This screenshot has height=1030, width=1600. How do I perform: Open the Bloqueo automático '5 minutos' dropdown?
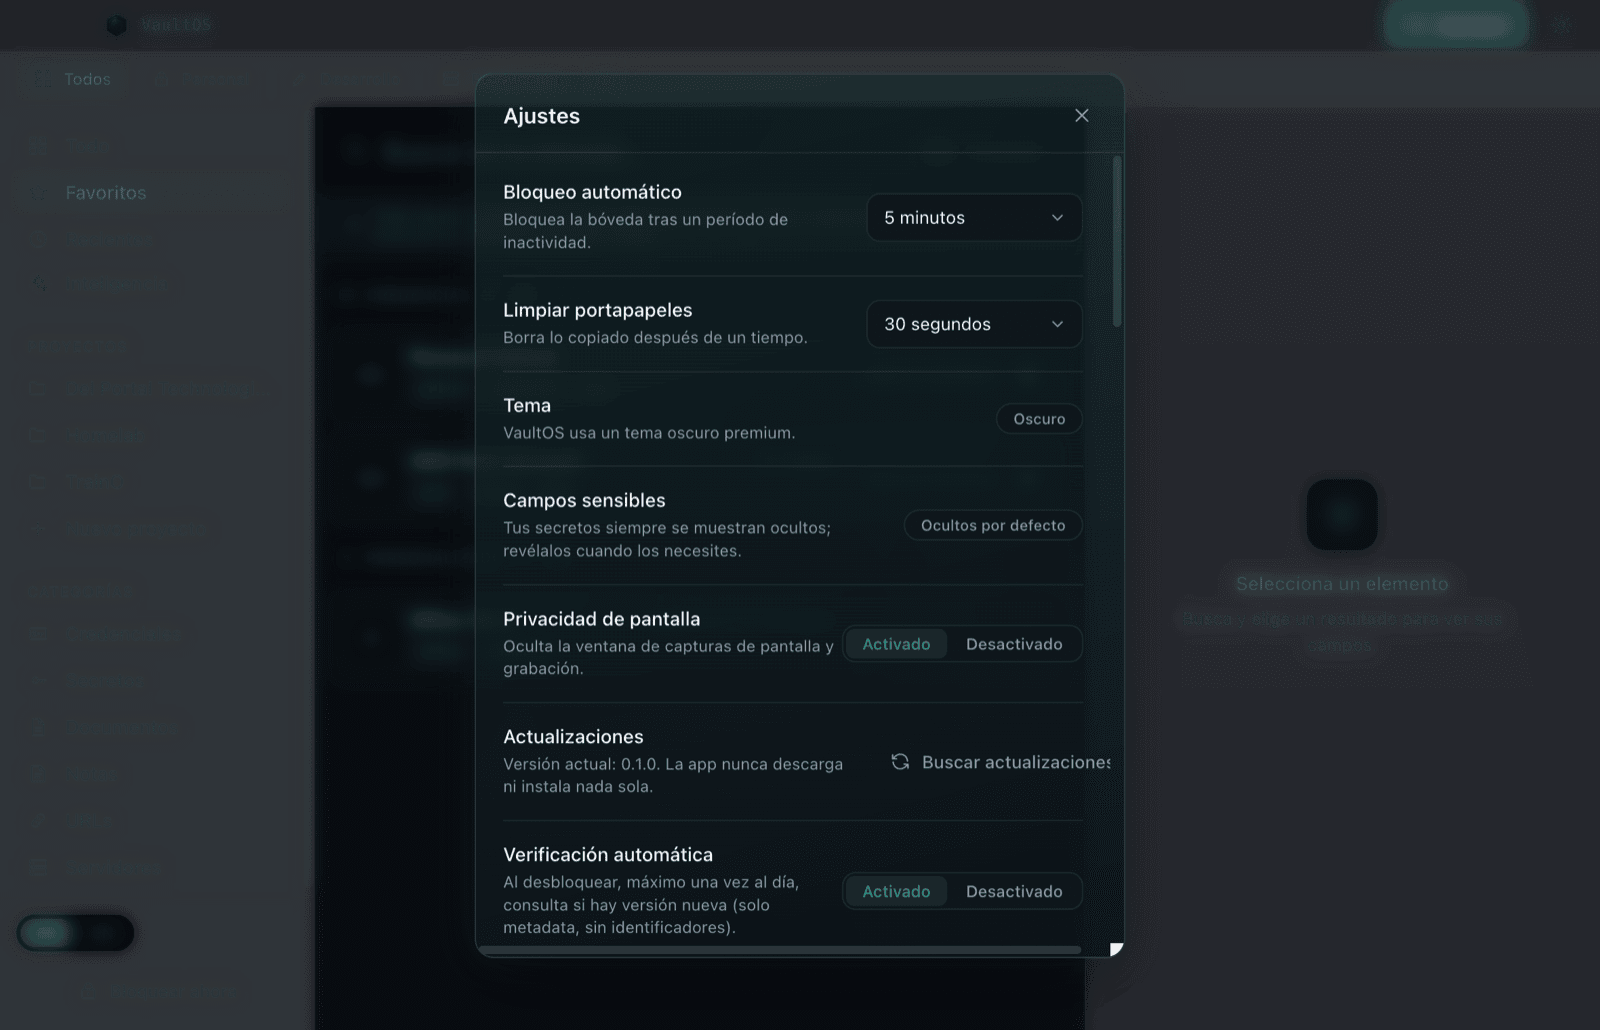tap(974, 218)
